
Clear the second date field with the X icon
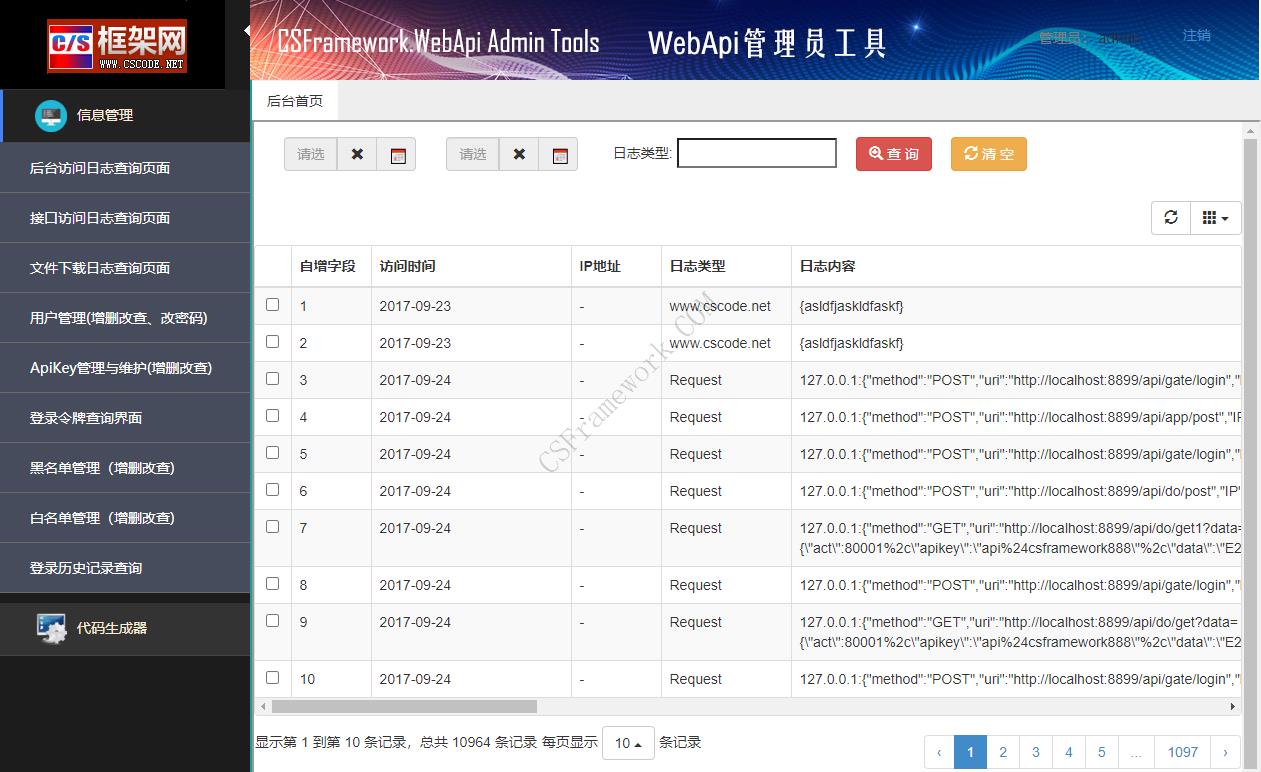tap(518, 154)
